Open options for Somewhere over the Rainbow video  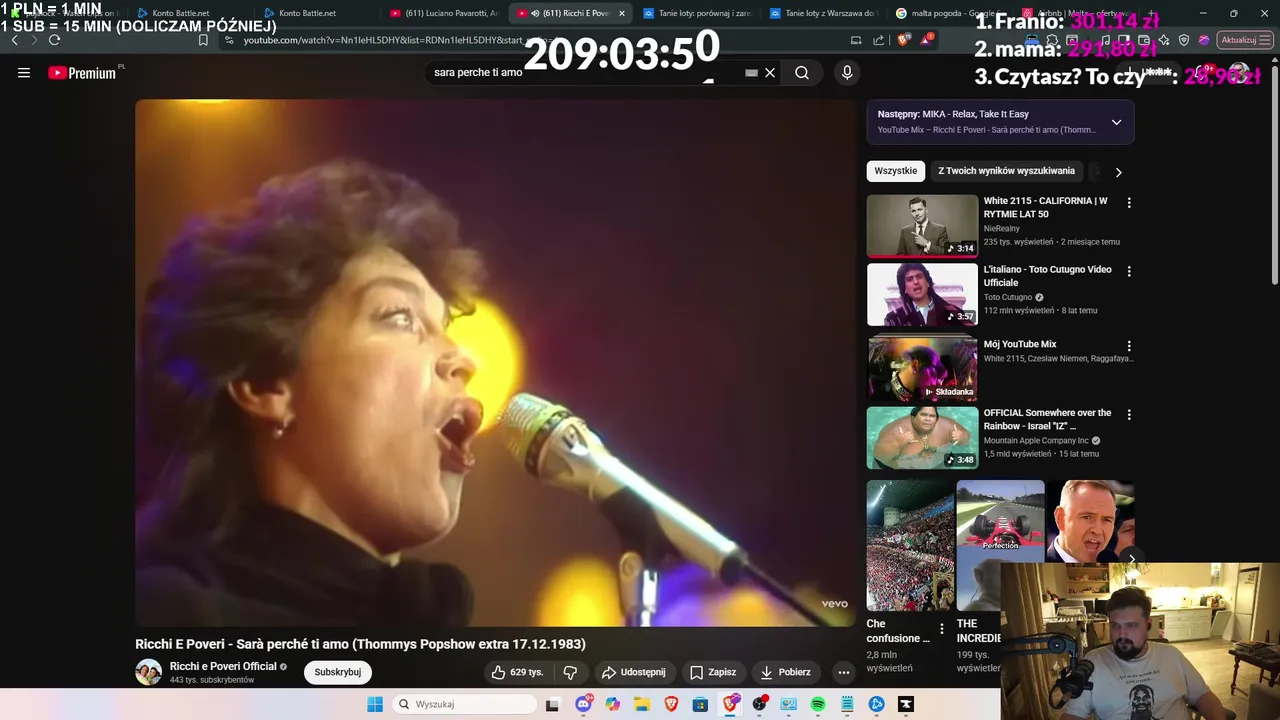point(1129,414)
